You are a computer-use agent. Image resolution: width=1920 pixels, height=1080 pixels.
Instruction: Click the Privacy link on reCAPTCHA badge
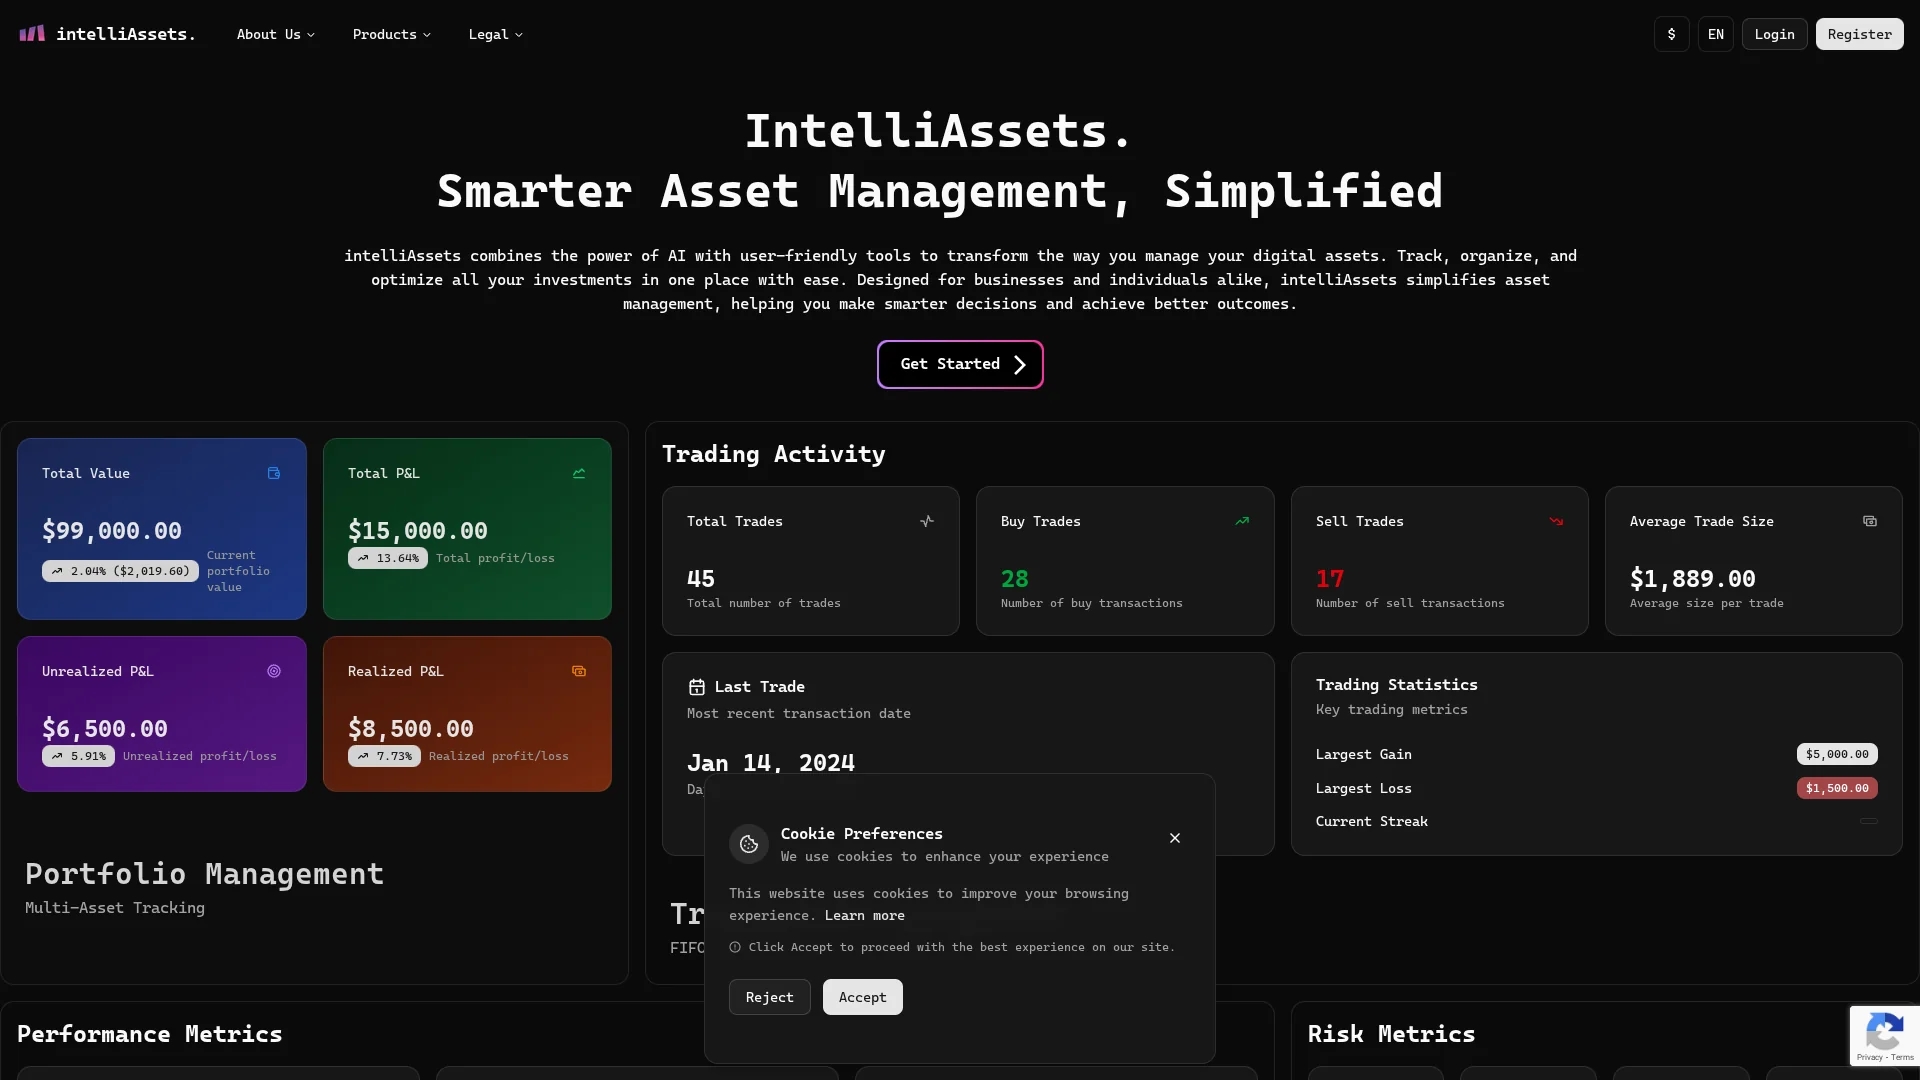coord(1869,1058)
